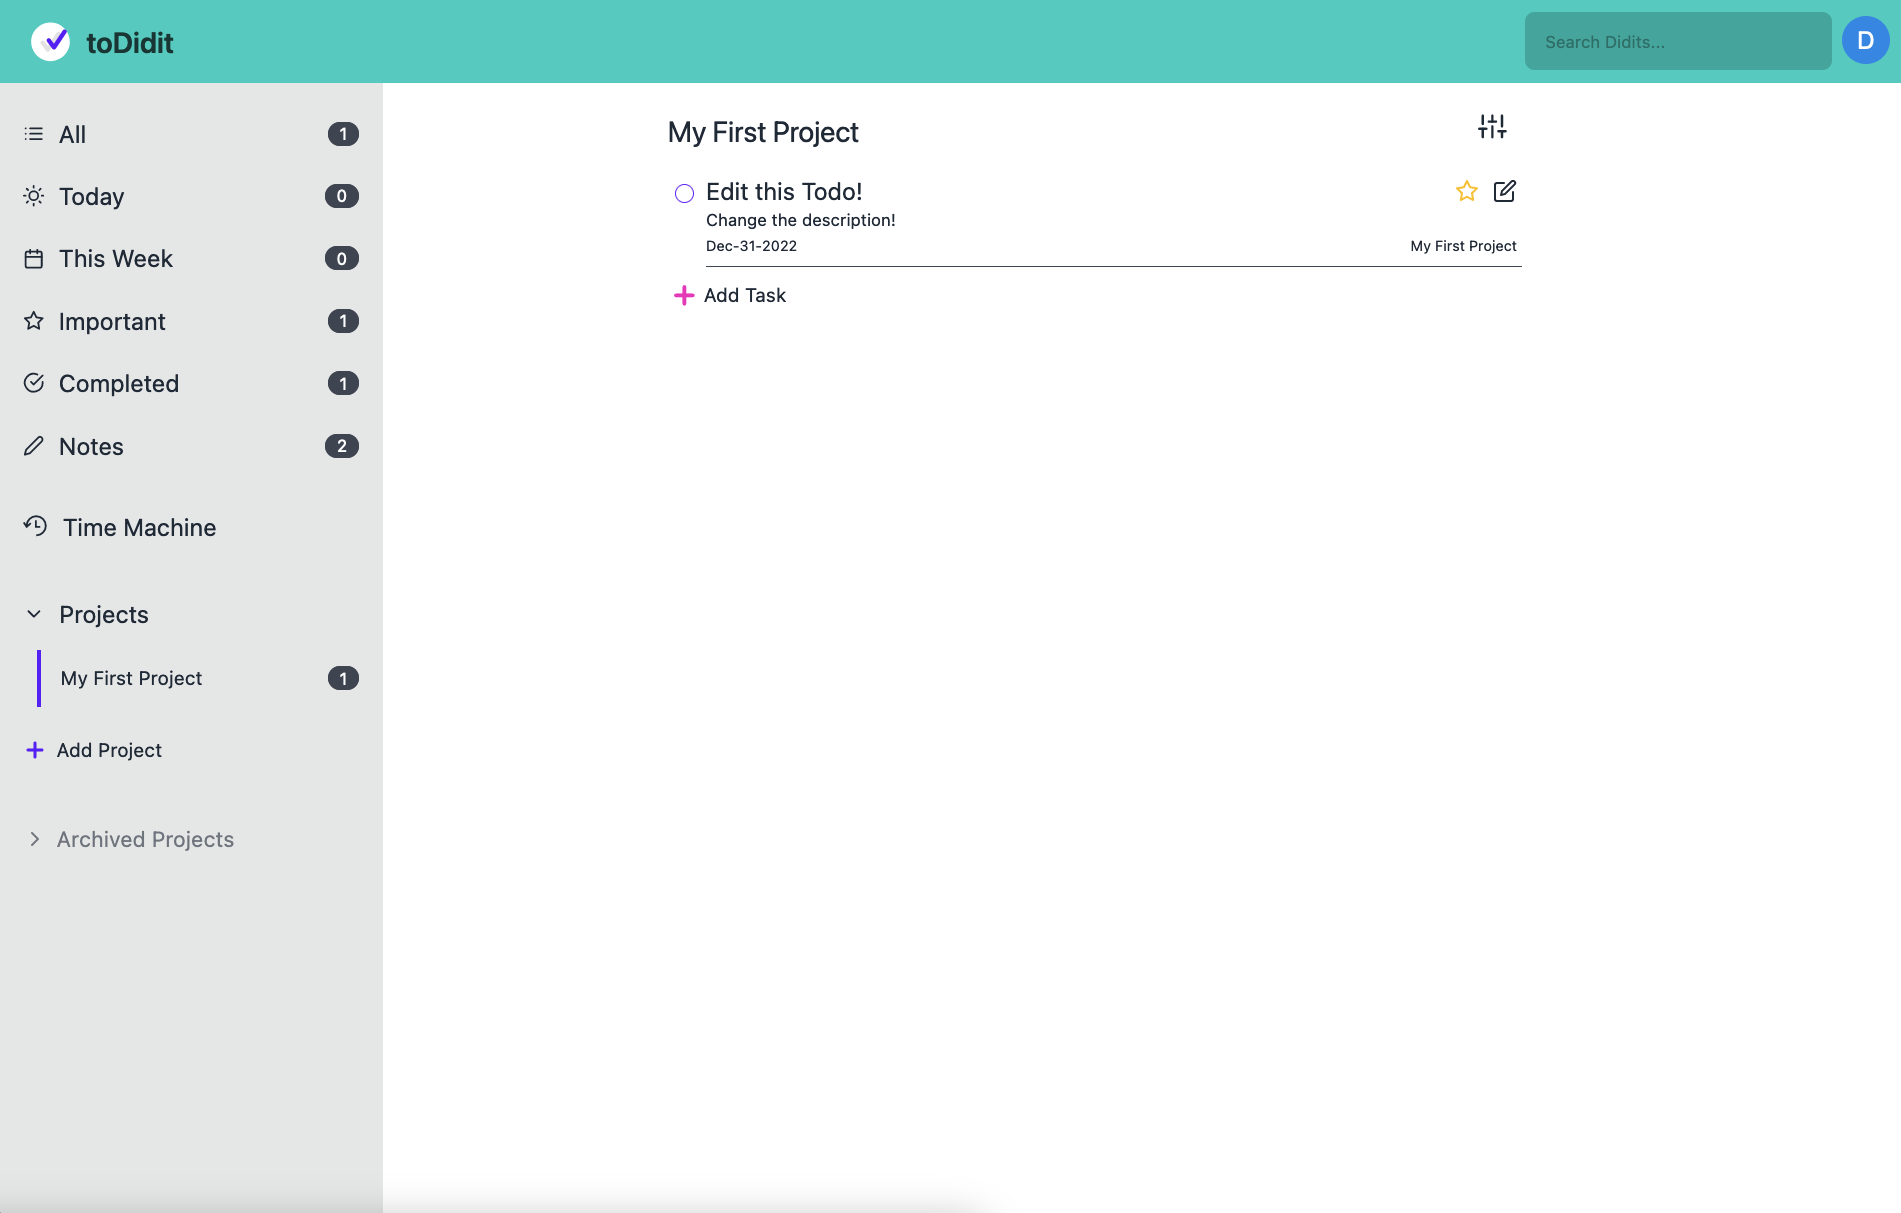Click the This Week calendar icon
Image resolution: width=1901 pixels, height=1213 pixels.
coord(34,259)
